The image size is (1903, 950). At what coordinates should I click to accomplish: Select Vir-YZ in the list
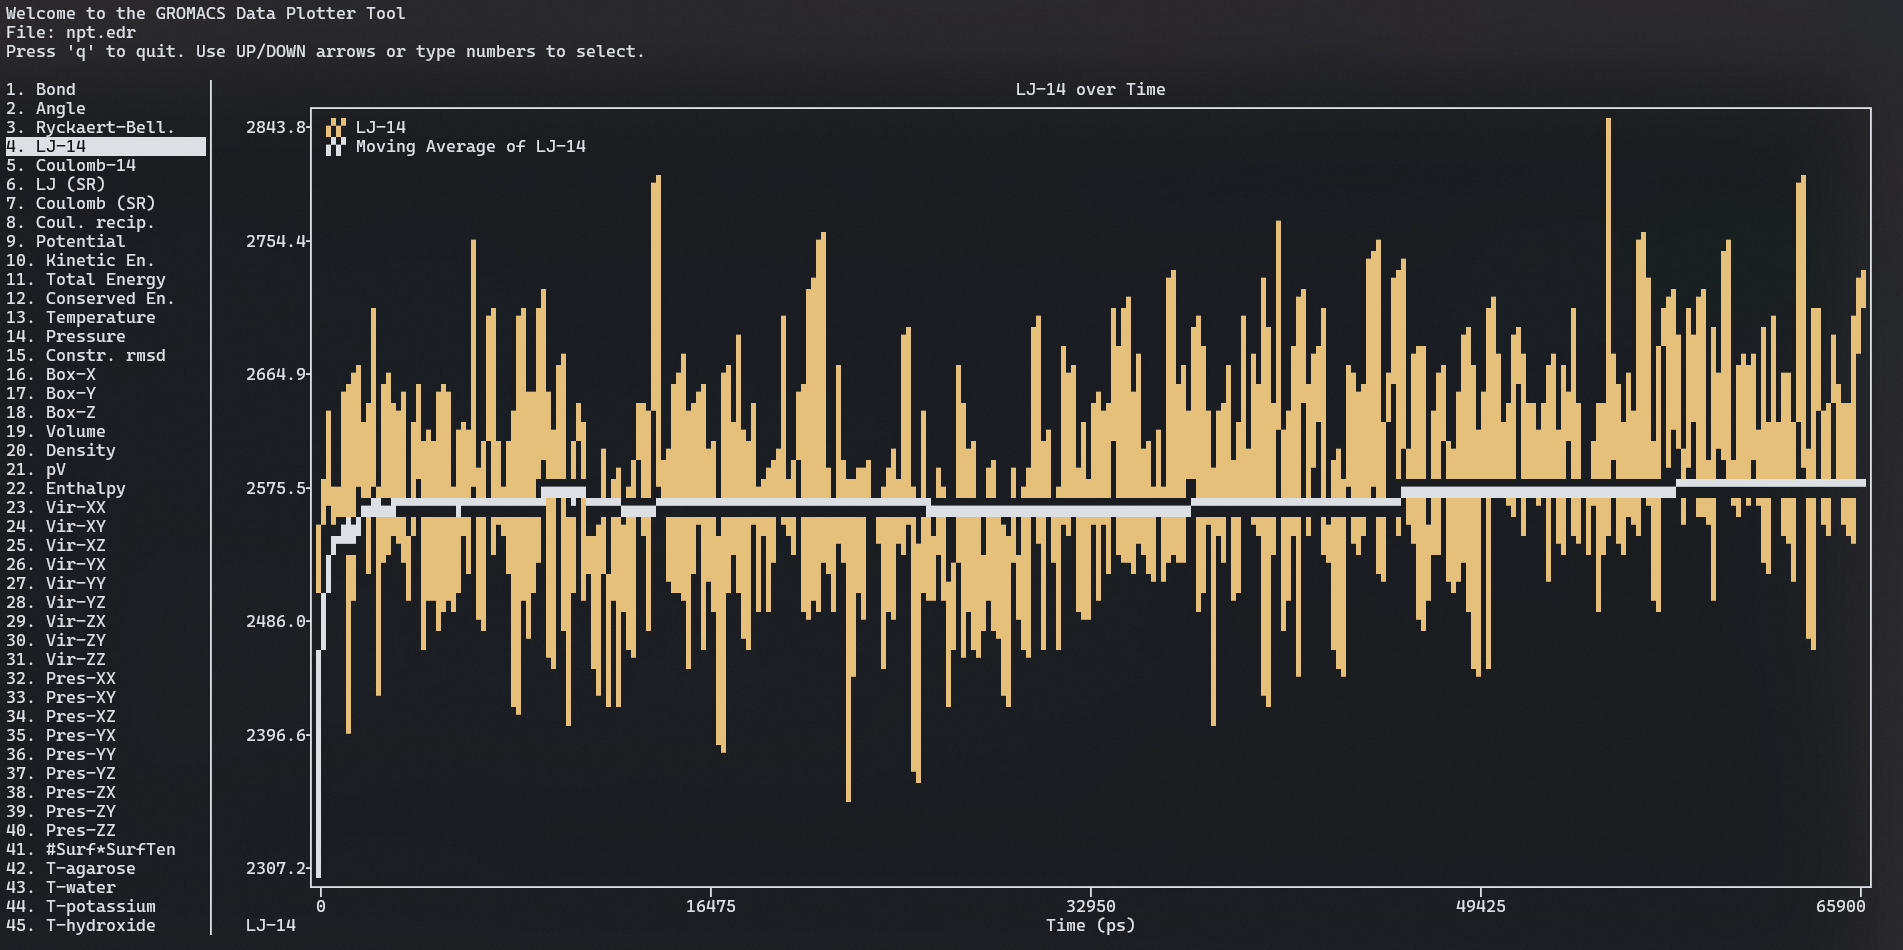[56, 602]
